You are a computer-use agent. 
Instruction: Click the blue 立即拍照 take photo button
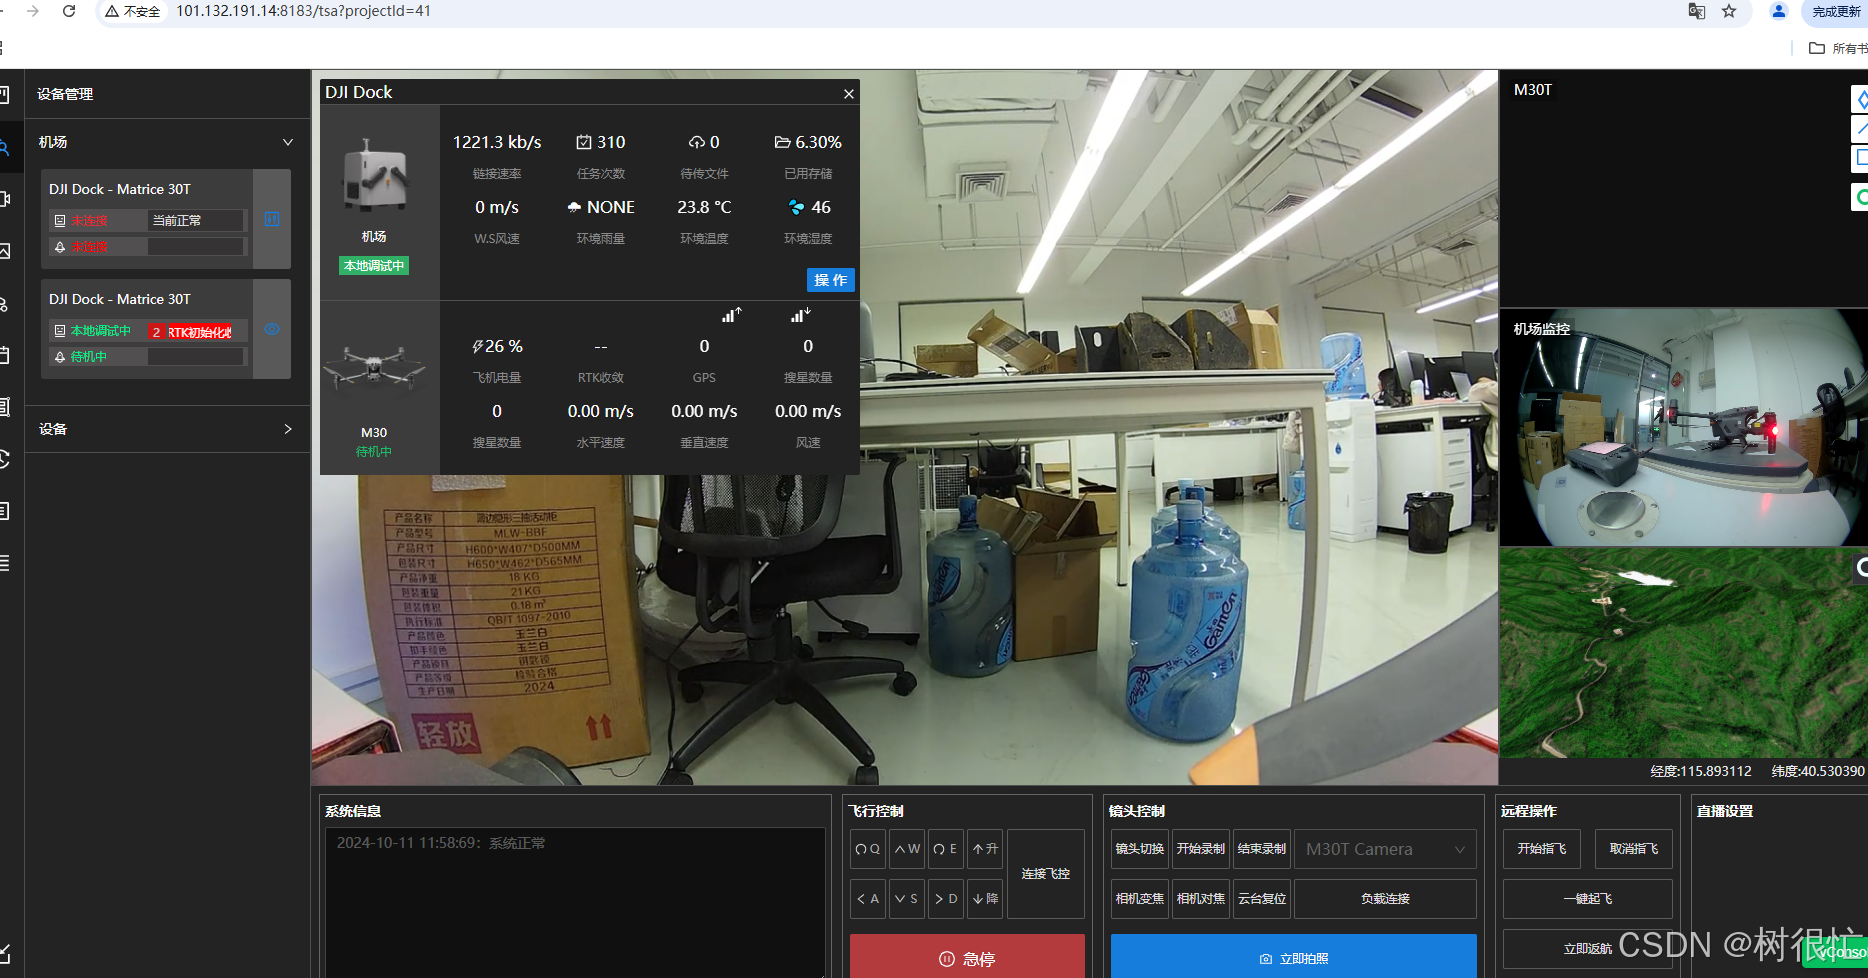tap(1294, 957)
